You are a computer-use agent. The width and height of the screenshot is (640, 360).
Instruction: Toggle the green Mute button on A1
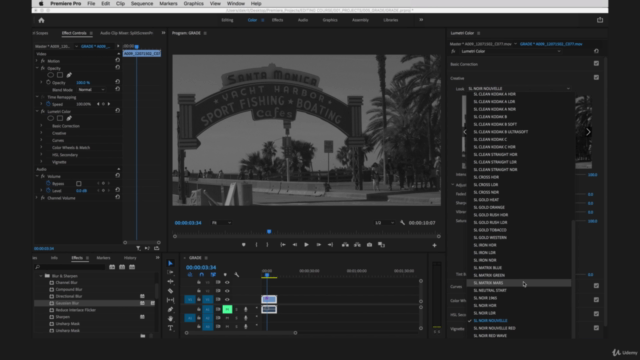(227, 309)
